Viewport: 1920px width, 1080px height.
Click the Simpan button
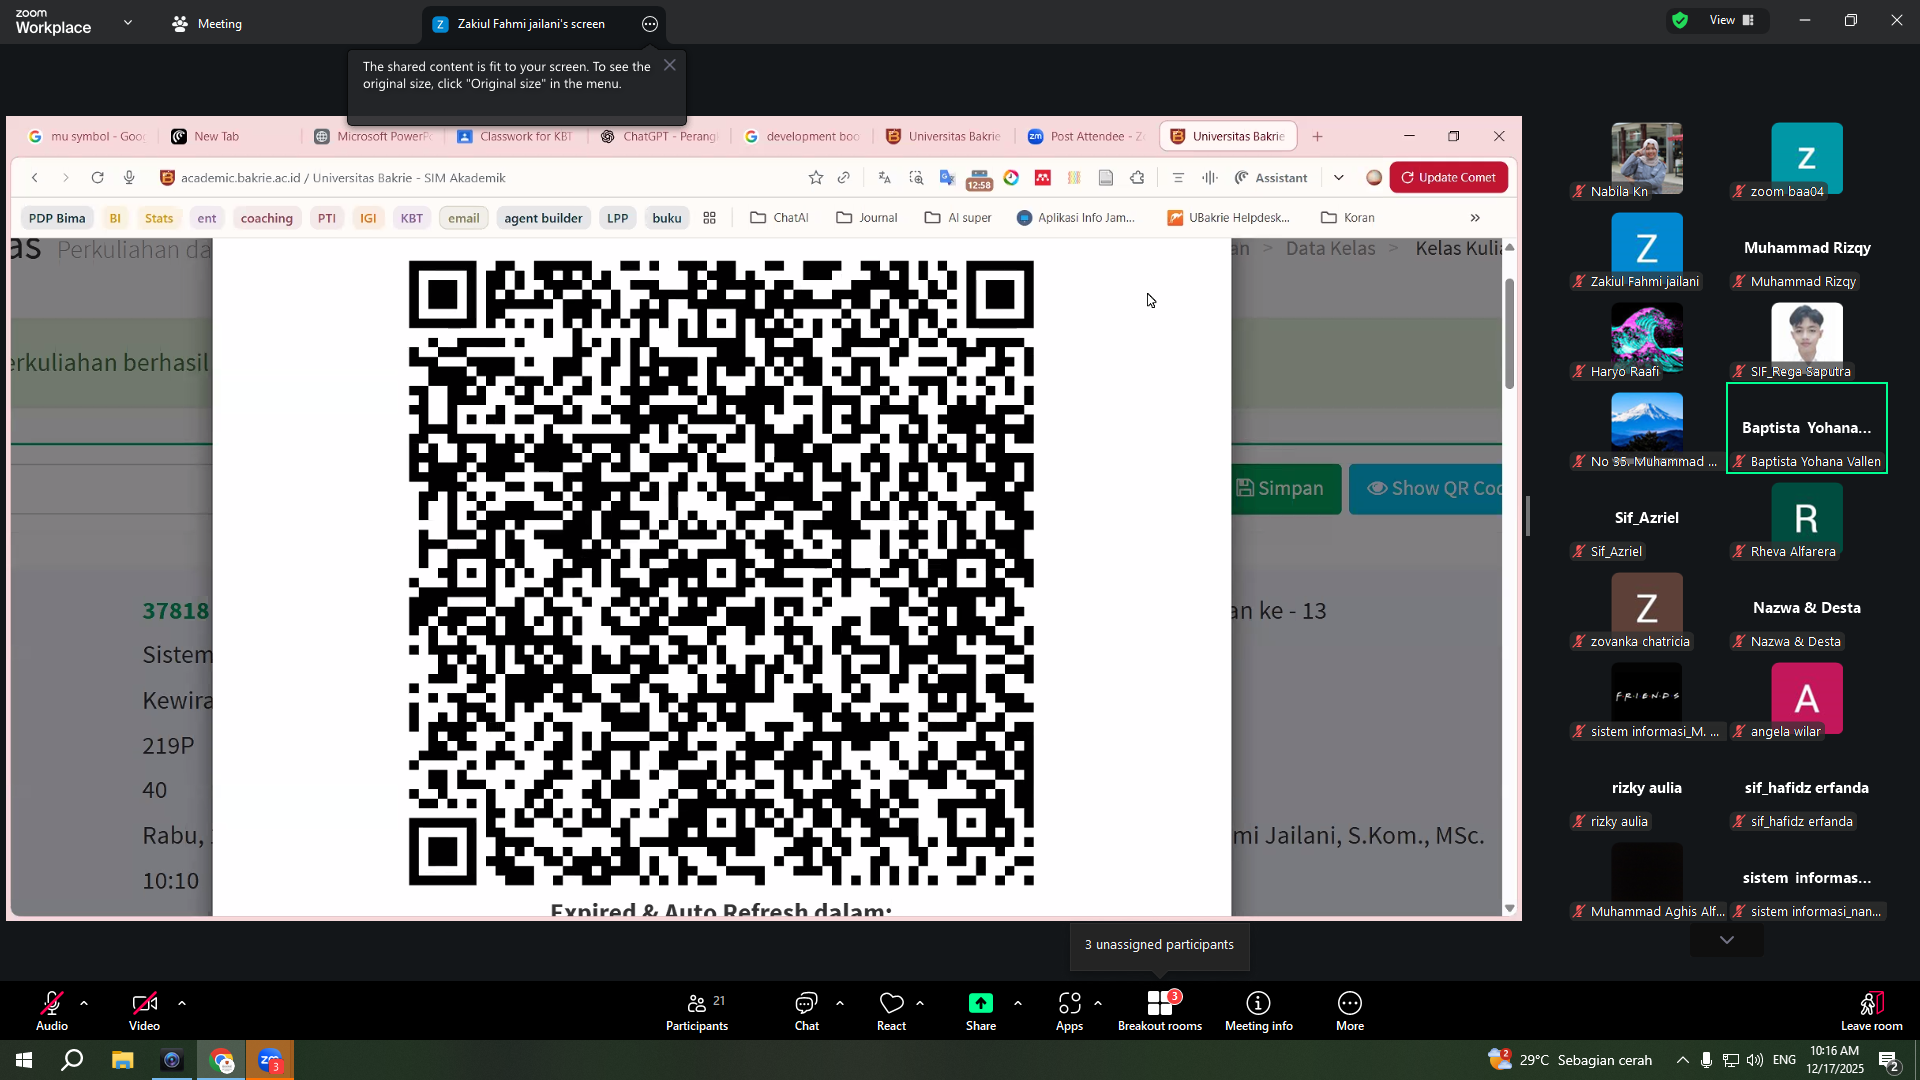coord(1286,489)
